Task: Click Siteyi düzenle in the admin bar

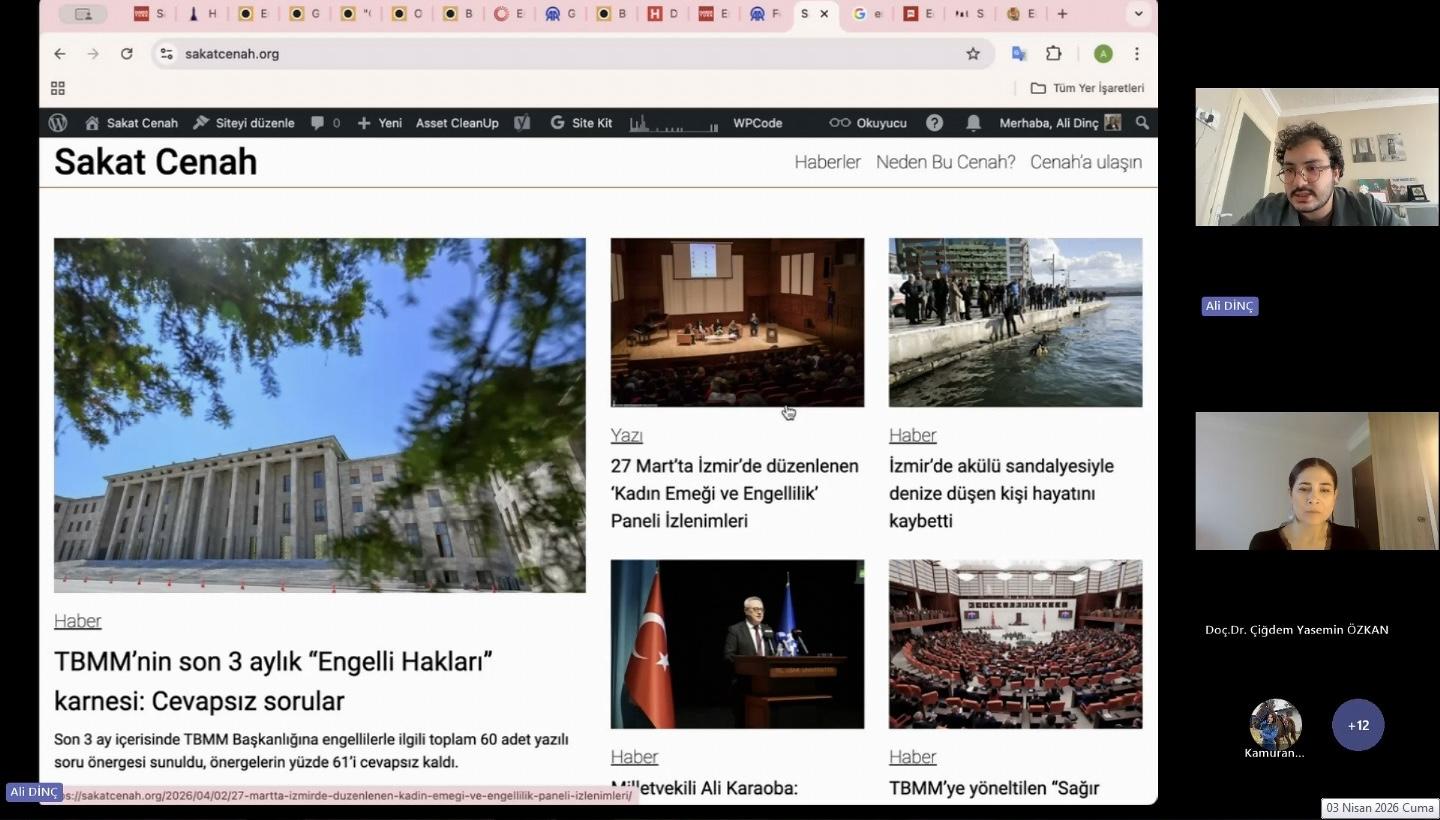Action: (x=244, y=123)
